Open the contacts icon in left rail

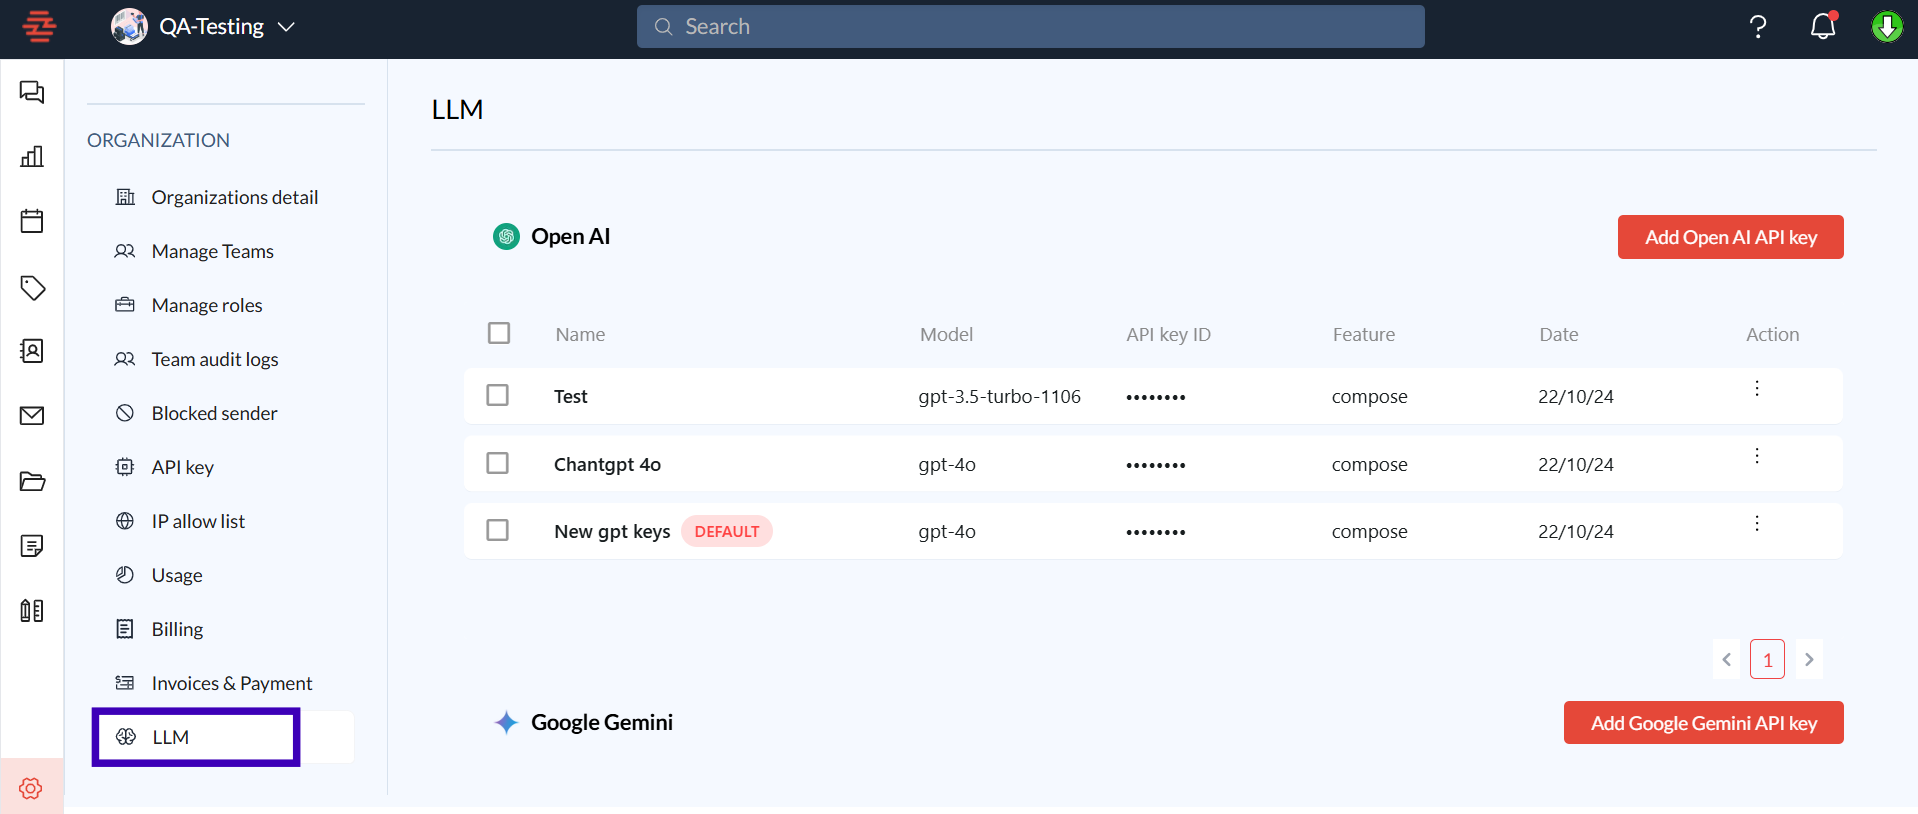pos(32,351)
